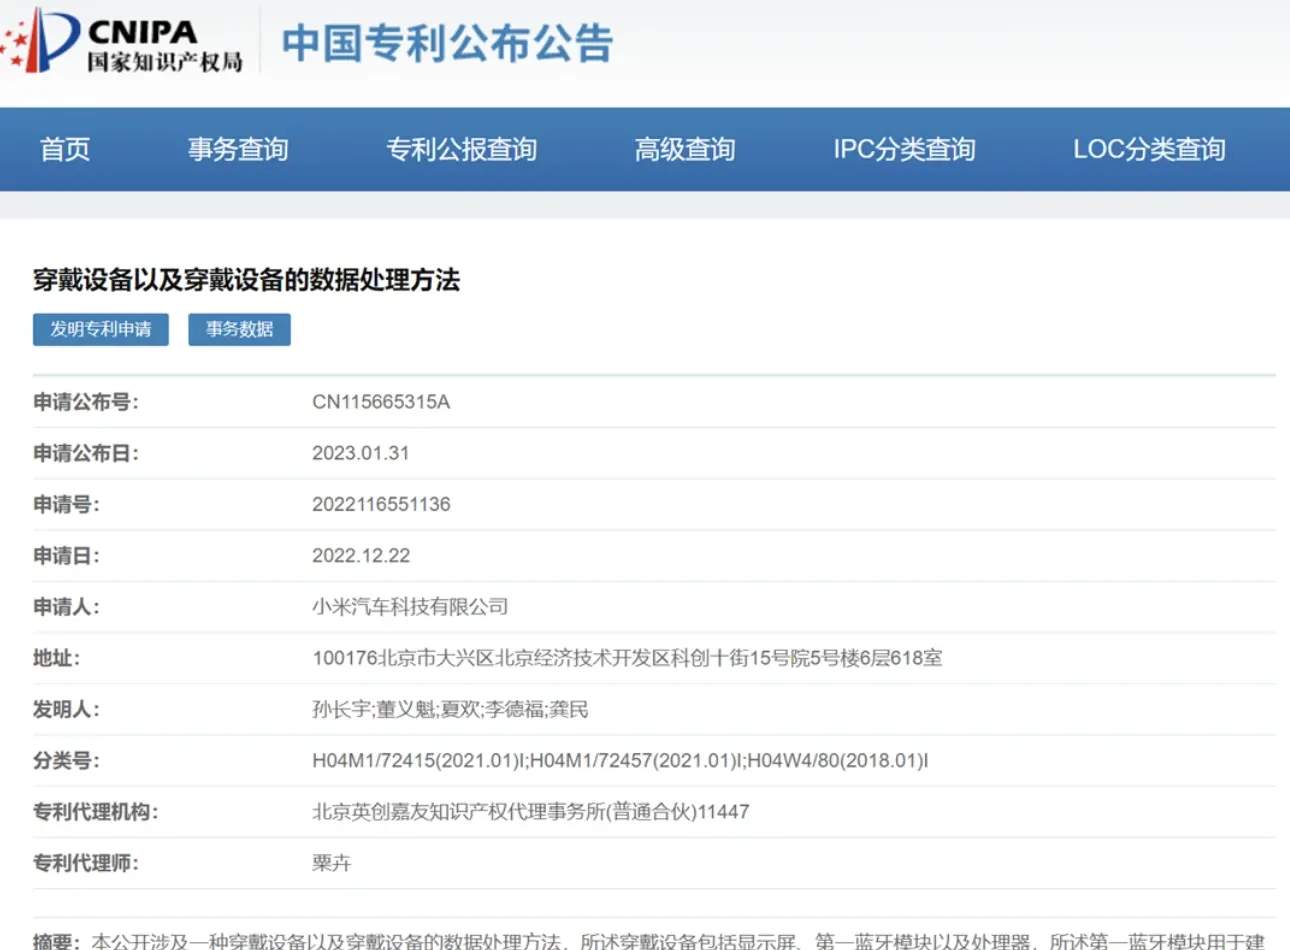The image size is (1290, 950).
Task: Click the 摘要 abstract text line
Action: pyautogui.click(x=650, y=940)
